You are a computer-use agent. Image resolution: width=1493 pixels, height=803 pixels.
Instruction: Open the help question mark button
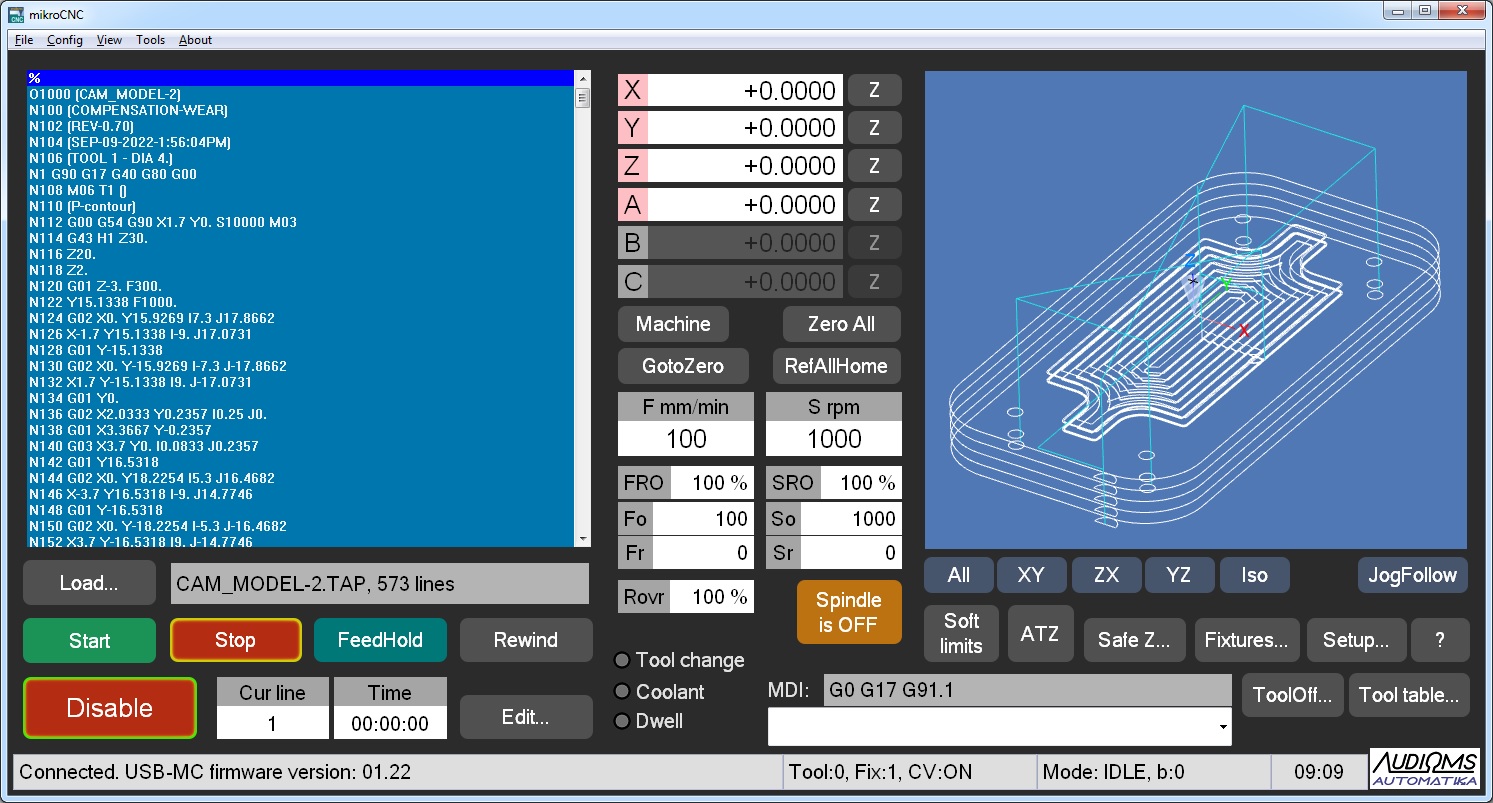(1439, 641)
